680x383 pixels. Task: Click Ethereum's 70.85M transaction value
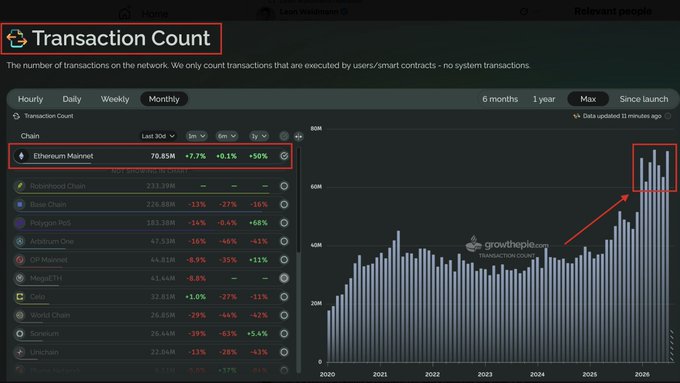pyautogui.click(x=163, y=156)
